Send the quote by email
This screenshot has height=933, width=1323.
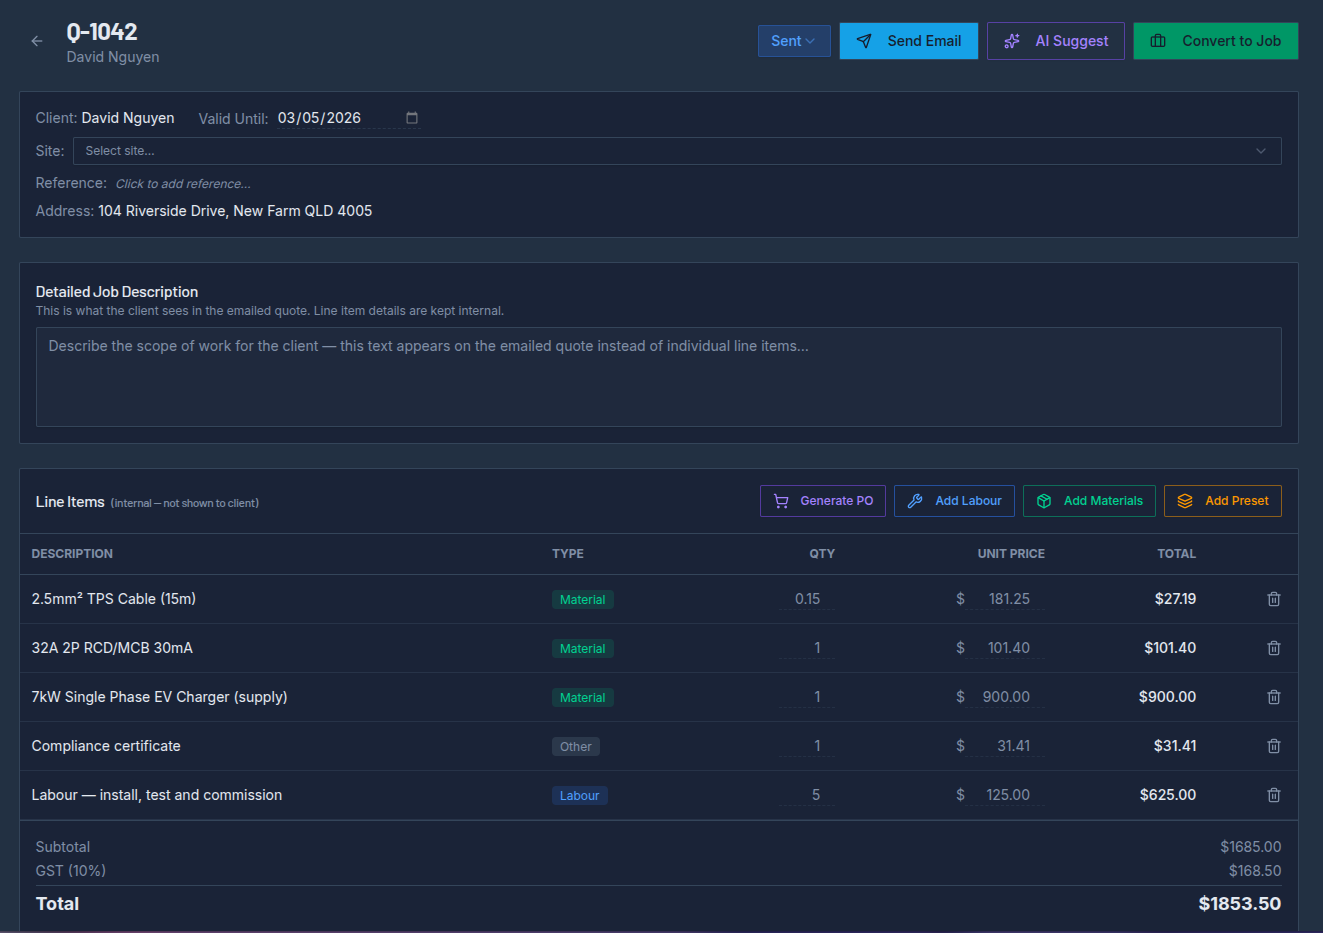(909, 41)
